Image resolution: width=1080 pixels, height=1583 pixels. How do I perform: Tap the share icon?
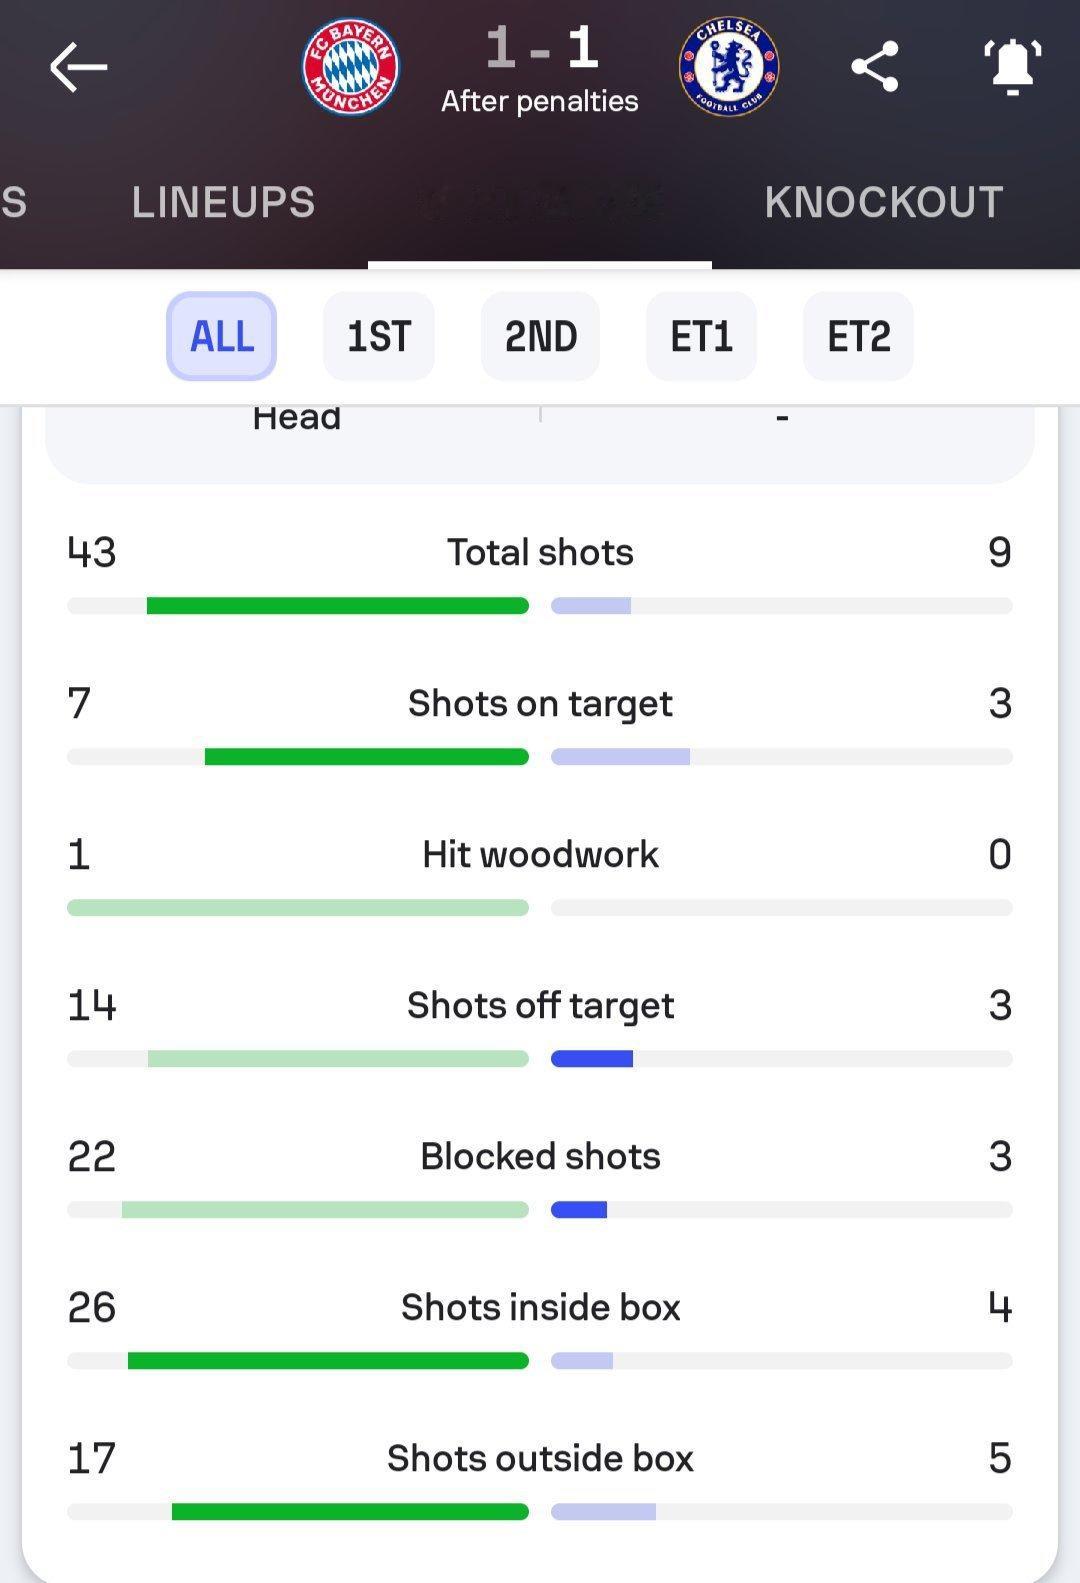[x=875, y=67]
